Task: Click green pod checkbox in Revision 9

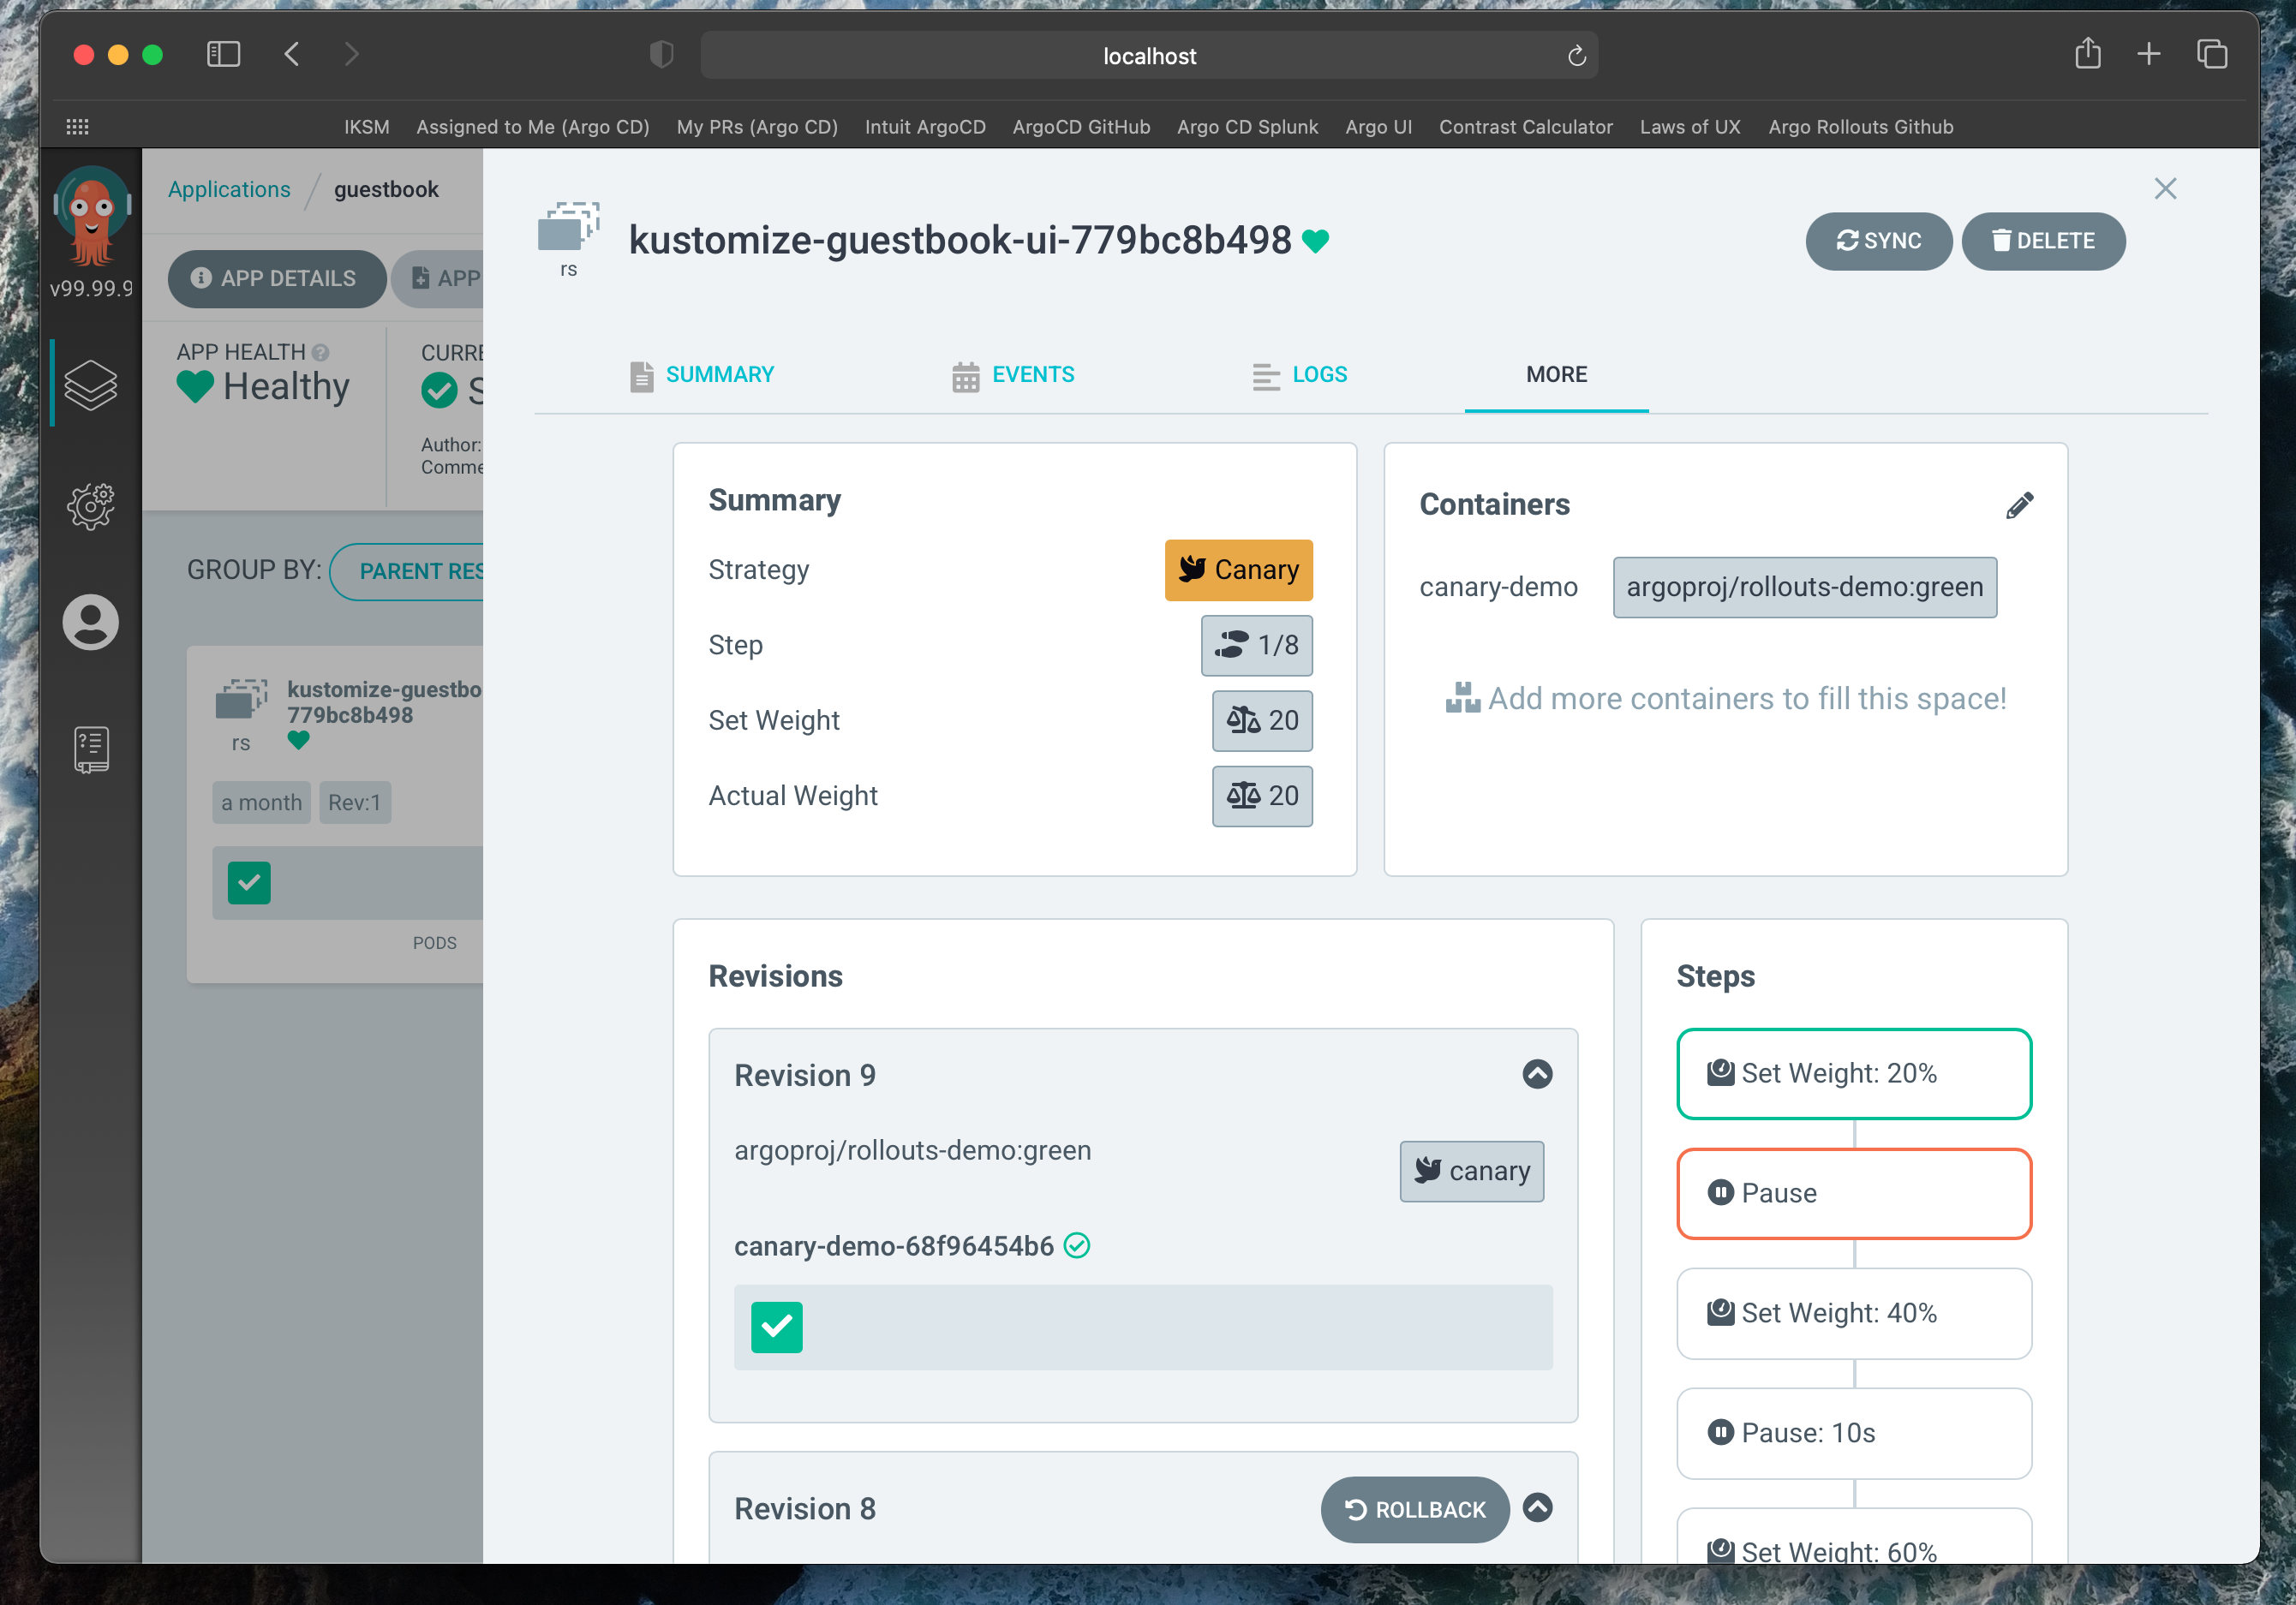Action: 776,1327
